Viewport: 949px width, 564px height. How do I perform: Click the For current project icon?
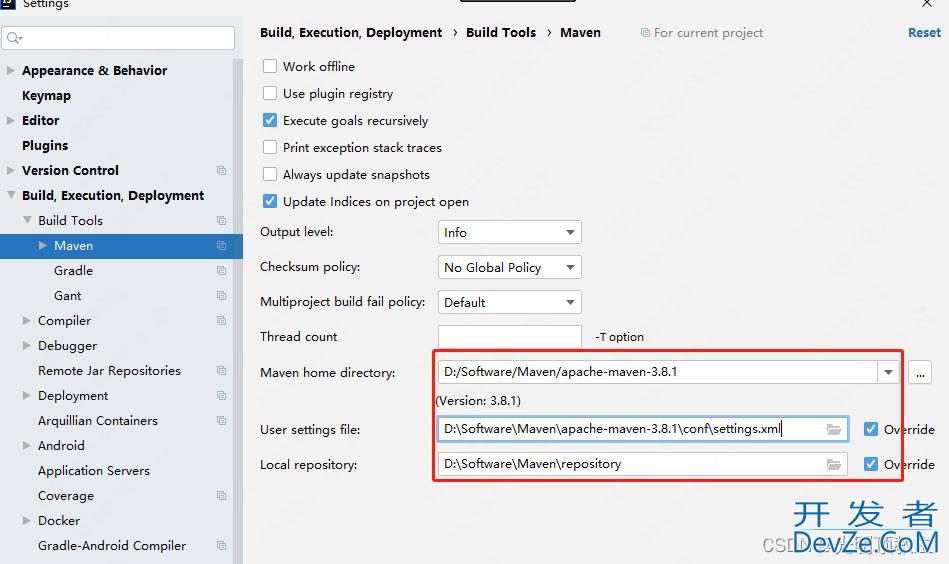coord(645,33)
